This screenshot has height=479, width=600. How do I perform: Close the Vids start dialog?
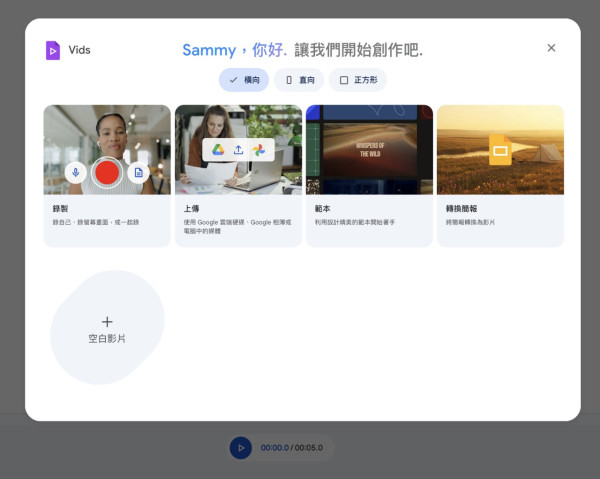pyautogui.click(x=551, y=48)
